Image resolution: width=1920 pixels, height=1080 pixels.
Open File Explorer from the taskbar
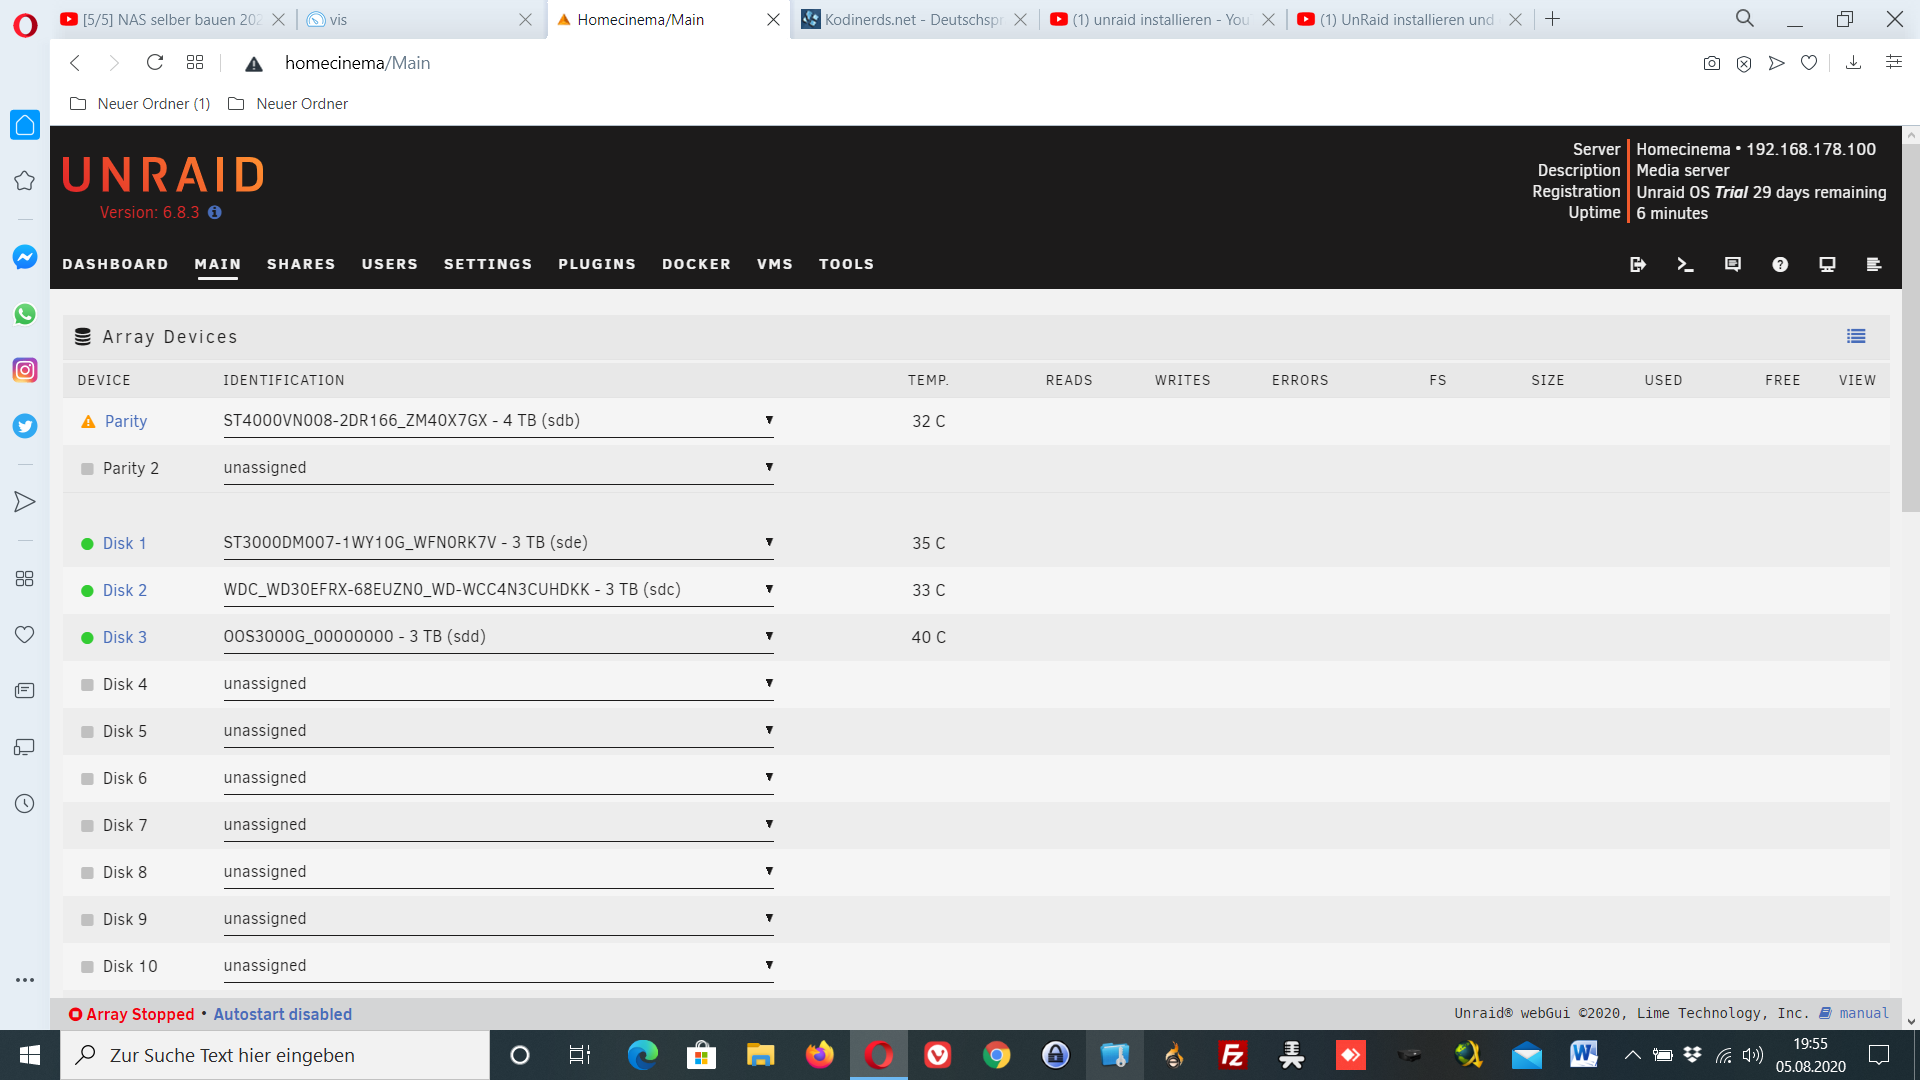pos(761,1055)
